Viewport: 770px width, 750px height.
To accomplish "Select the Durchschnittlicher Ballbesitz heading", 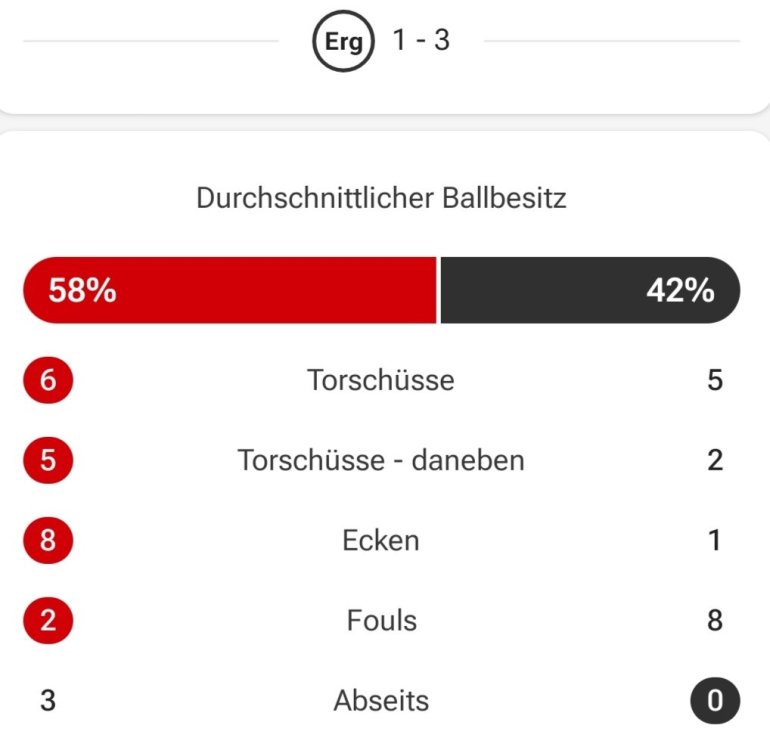I will tap(381, 197).
